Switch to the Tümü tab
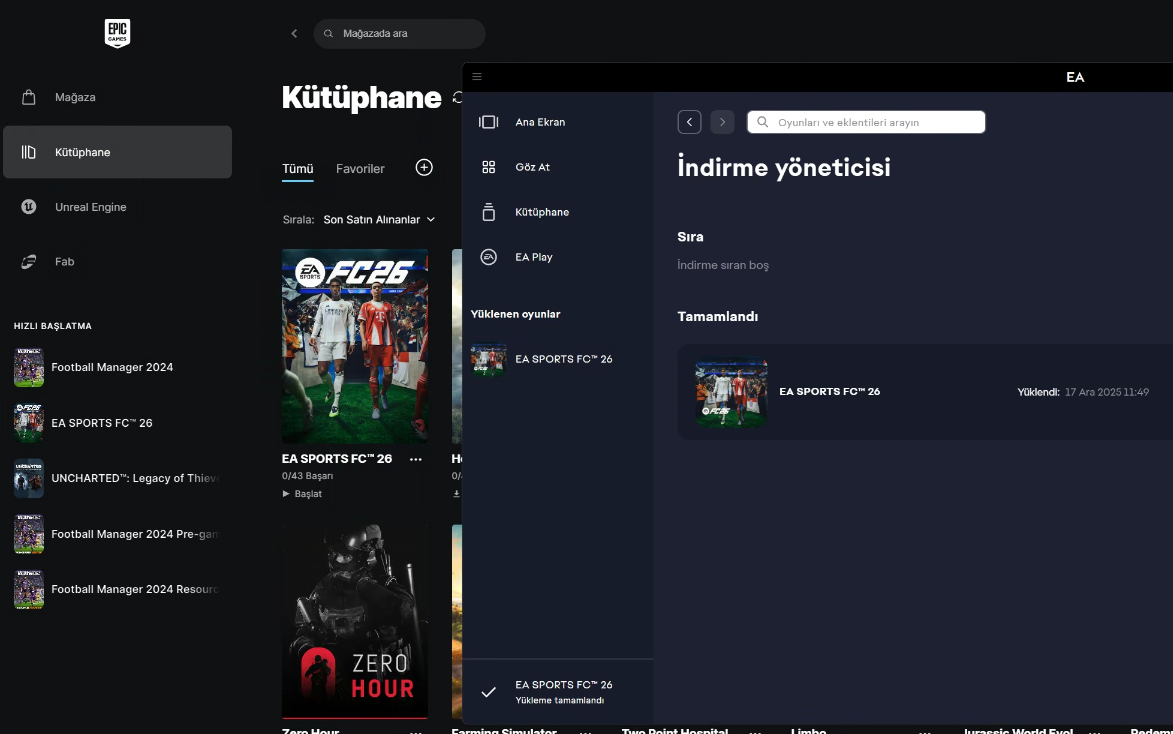This screenshot has height=734, width=1173. (x=298, y=168)
